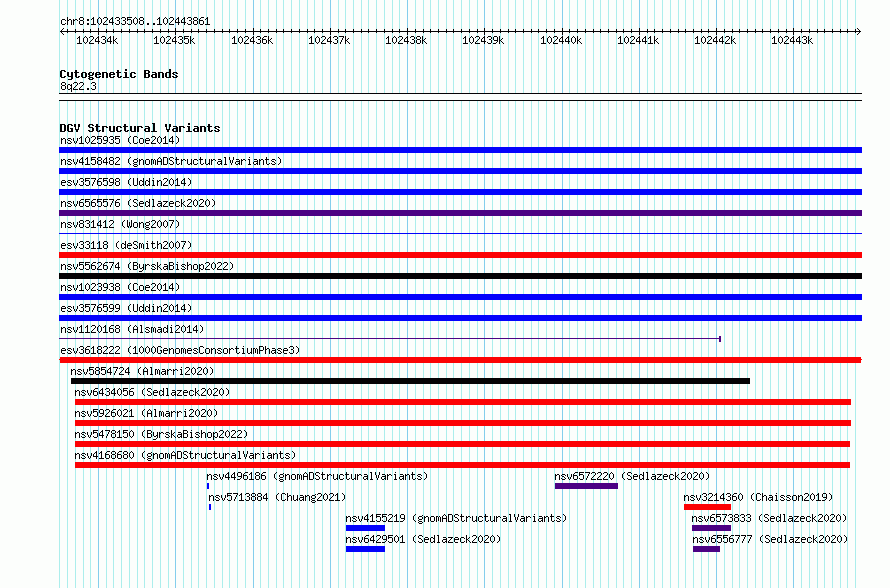Click the red bar under nsv5478150
Image resolution: width=890 pixels, height=588 pixels.
click(462, 444)
